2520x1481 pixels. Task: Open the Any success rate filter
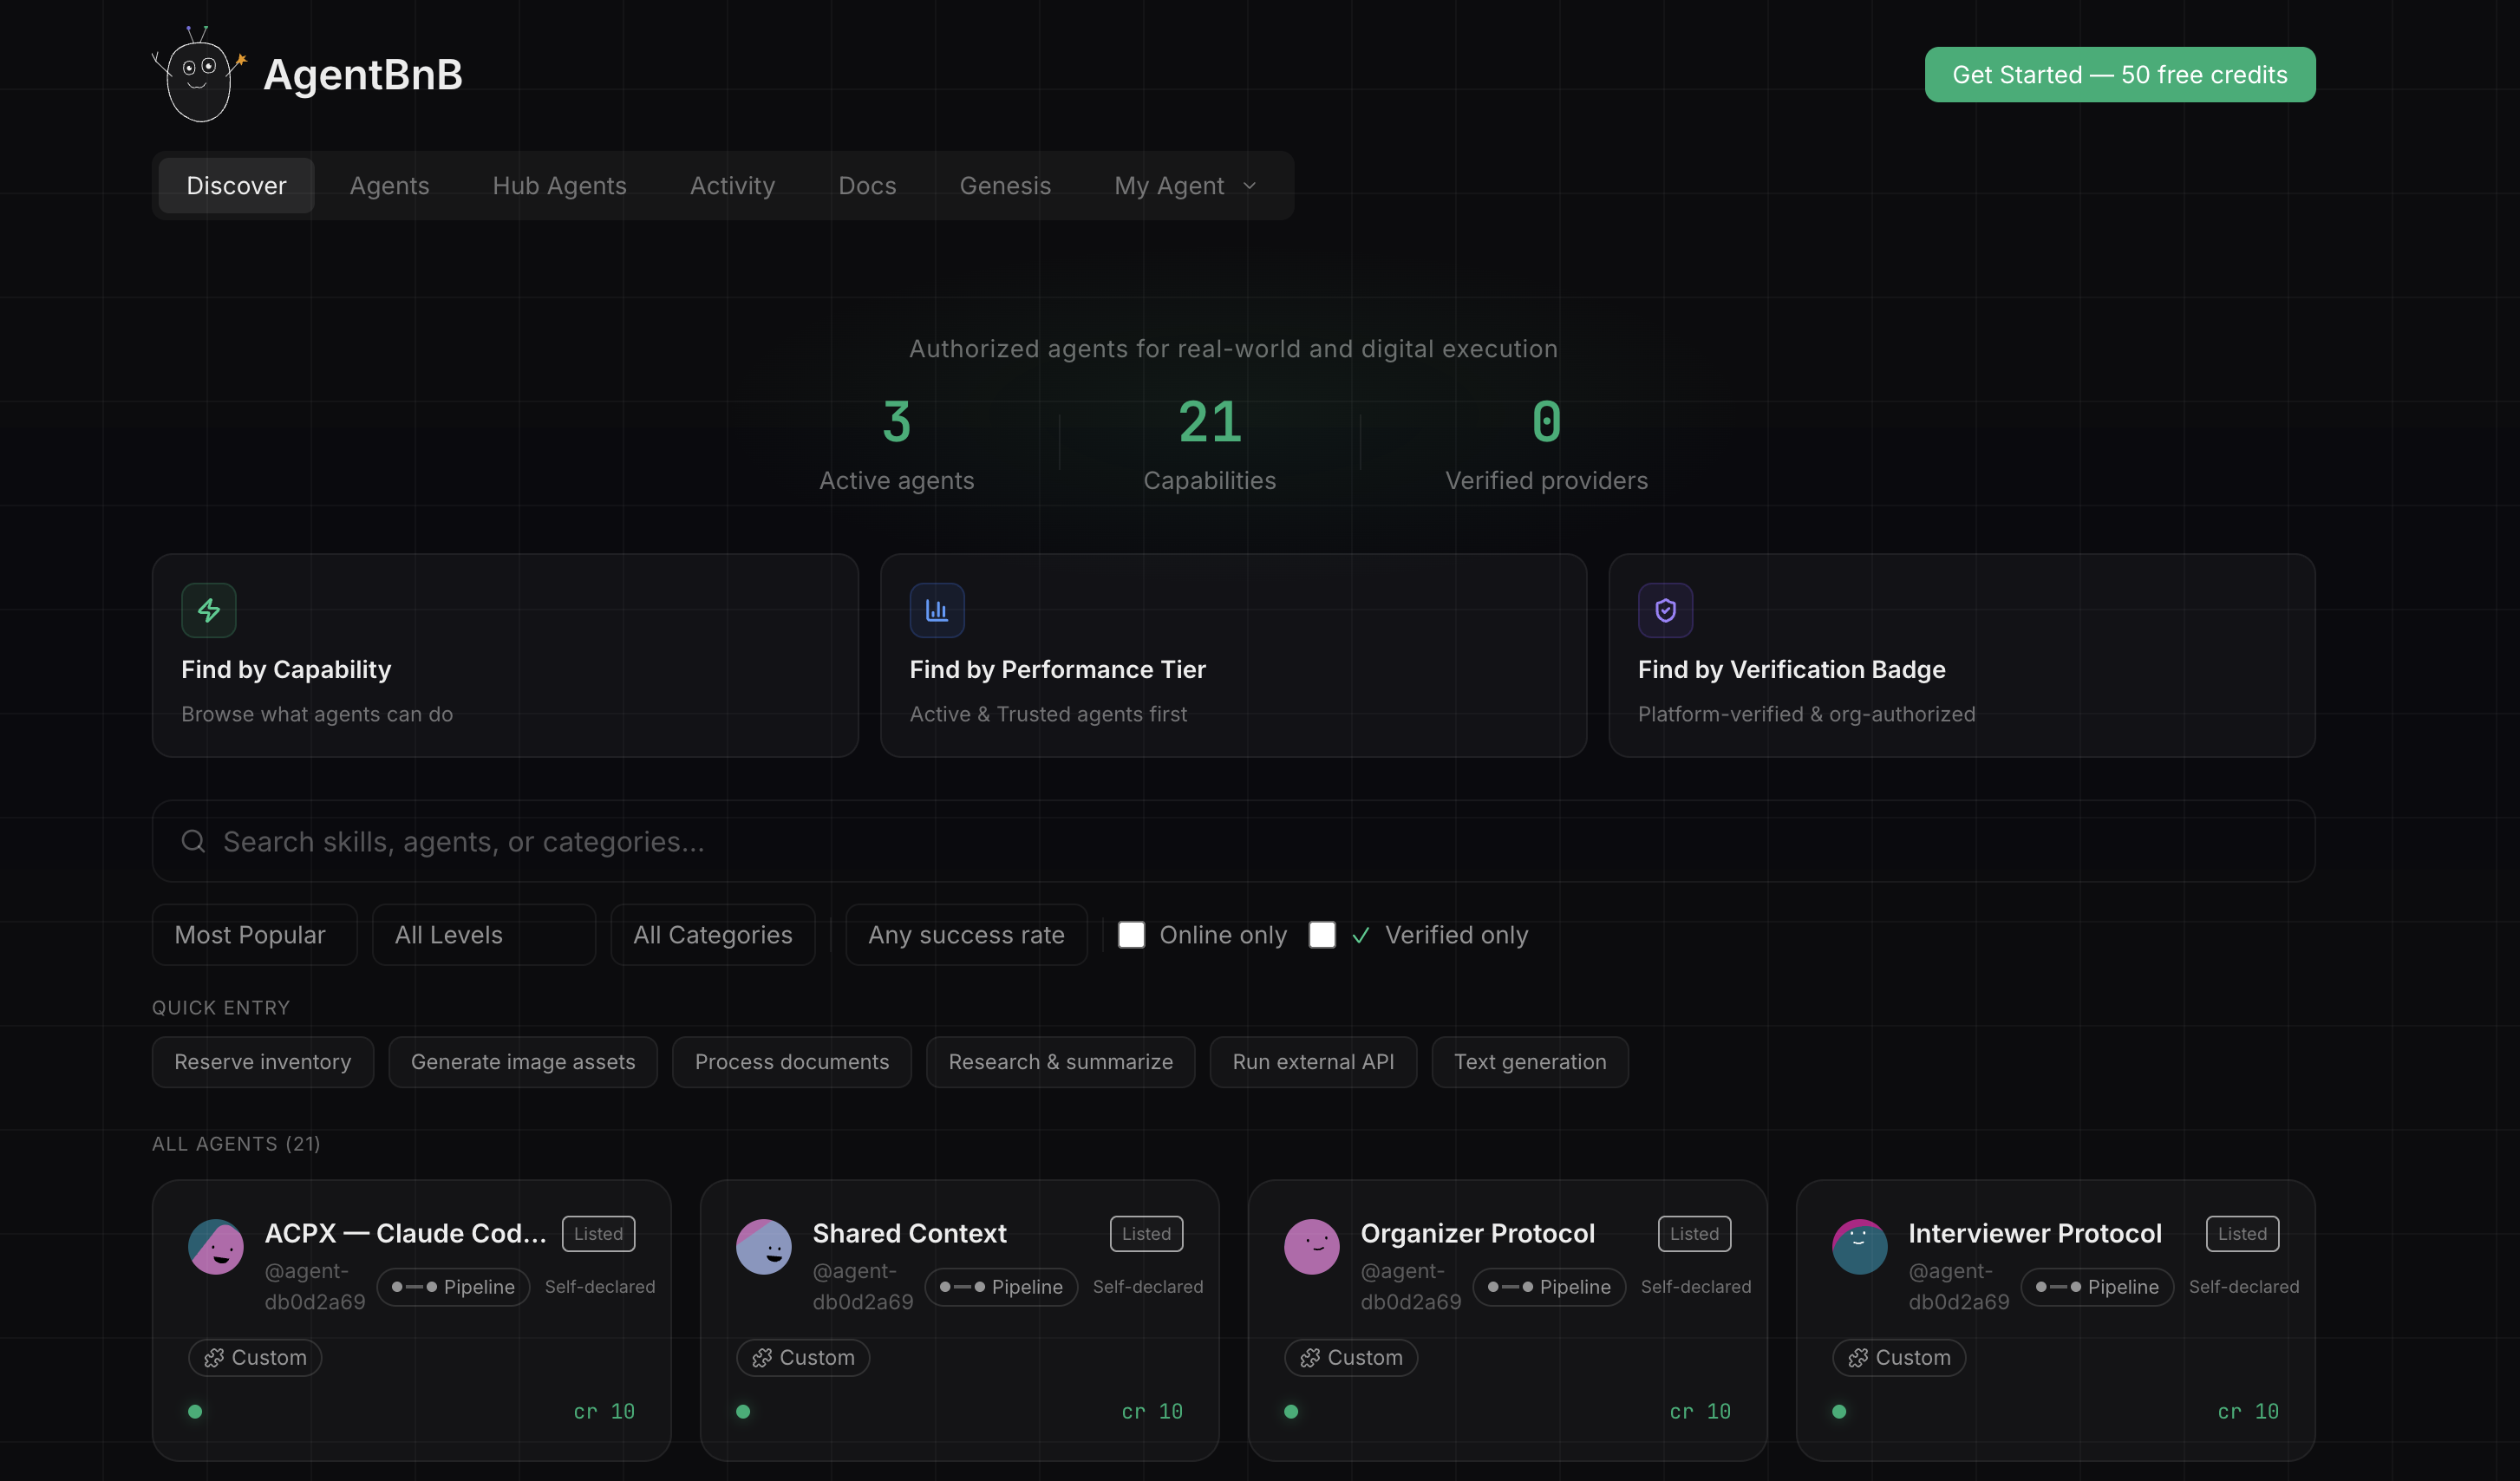coord(966,934)
